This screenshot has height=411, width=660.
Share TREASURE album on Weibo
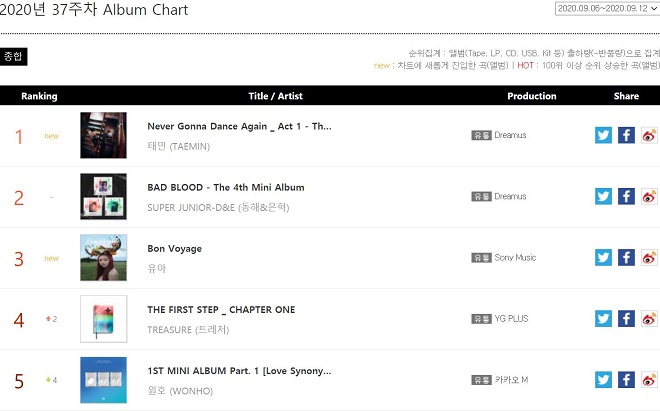click(x=649, y=319)
